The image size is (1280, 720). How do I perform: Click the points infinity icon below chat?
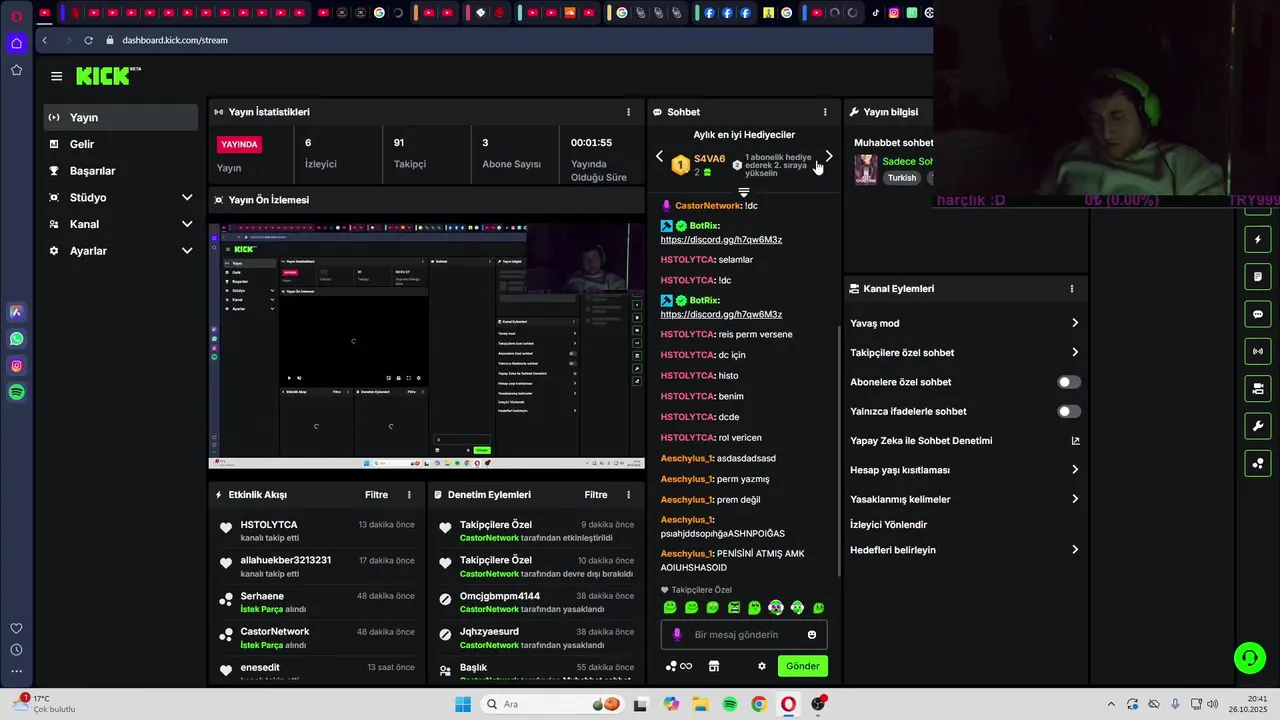[679, 666]
